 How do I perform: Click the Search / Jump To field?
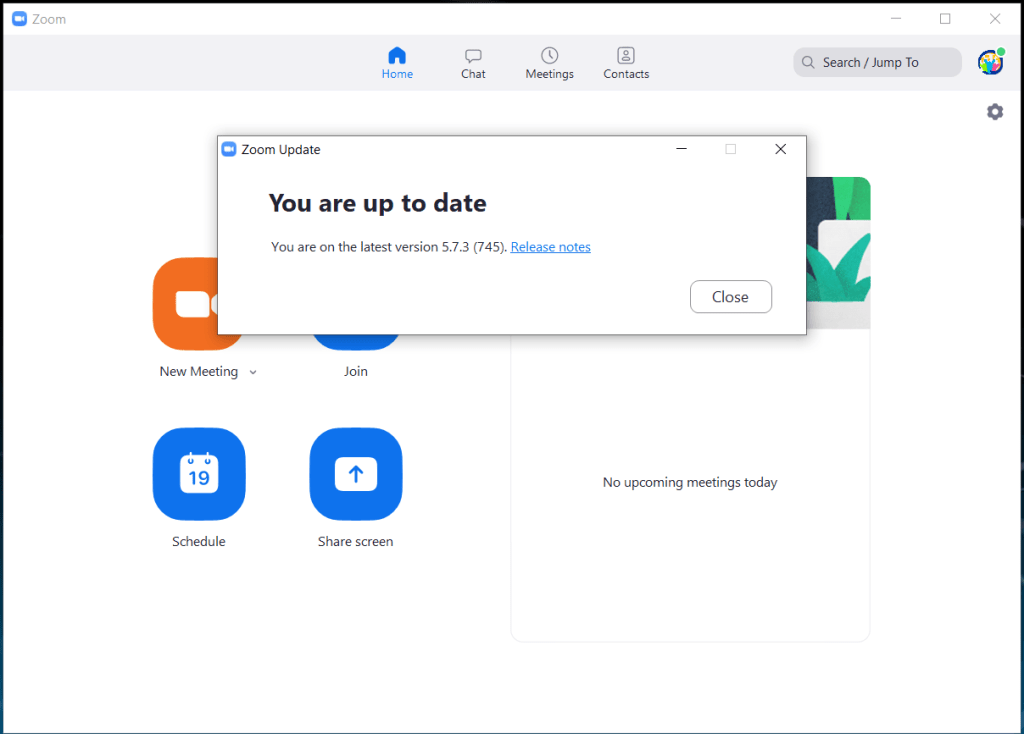877,62
